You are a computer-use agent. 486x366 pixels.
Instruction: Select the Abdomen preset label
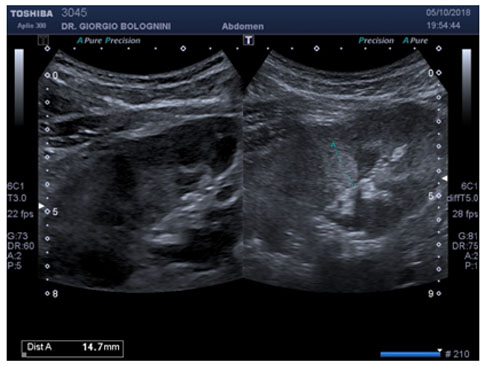[243, 26]
